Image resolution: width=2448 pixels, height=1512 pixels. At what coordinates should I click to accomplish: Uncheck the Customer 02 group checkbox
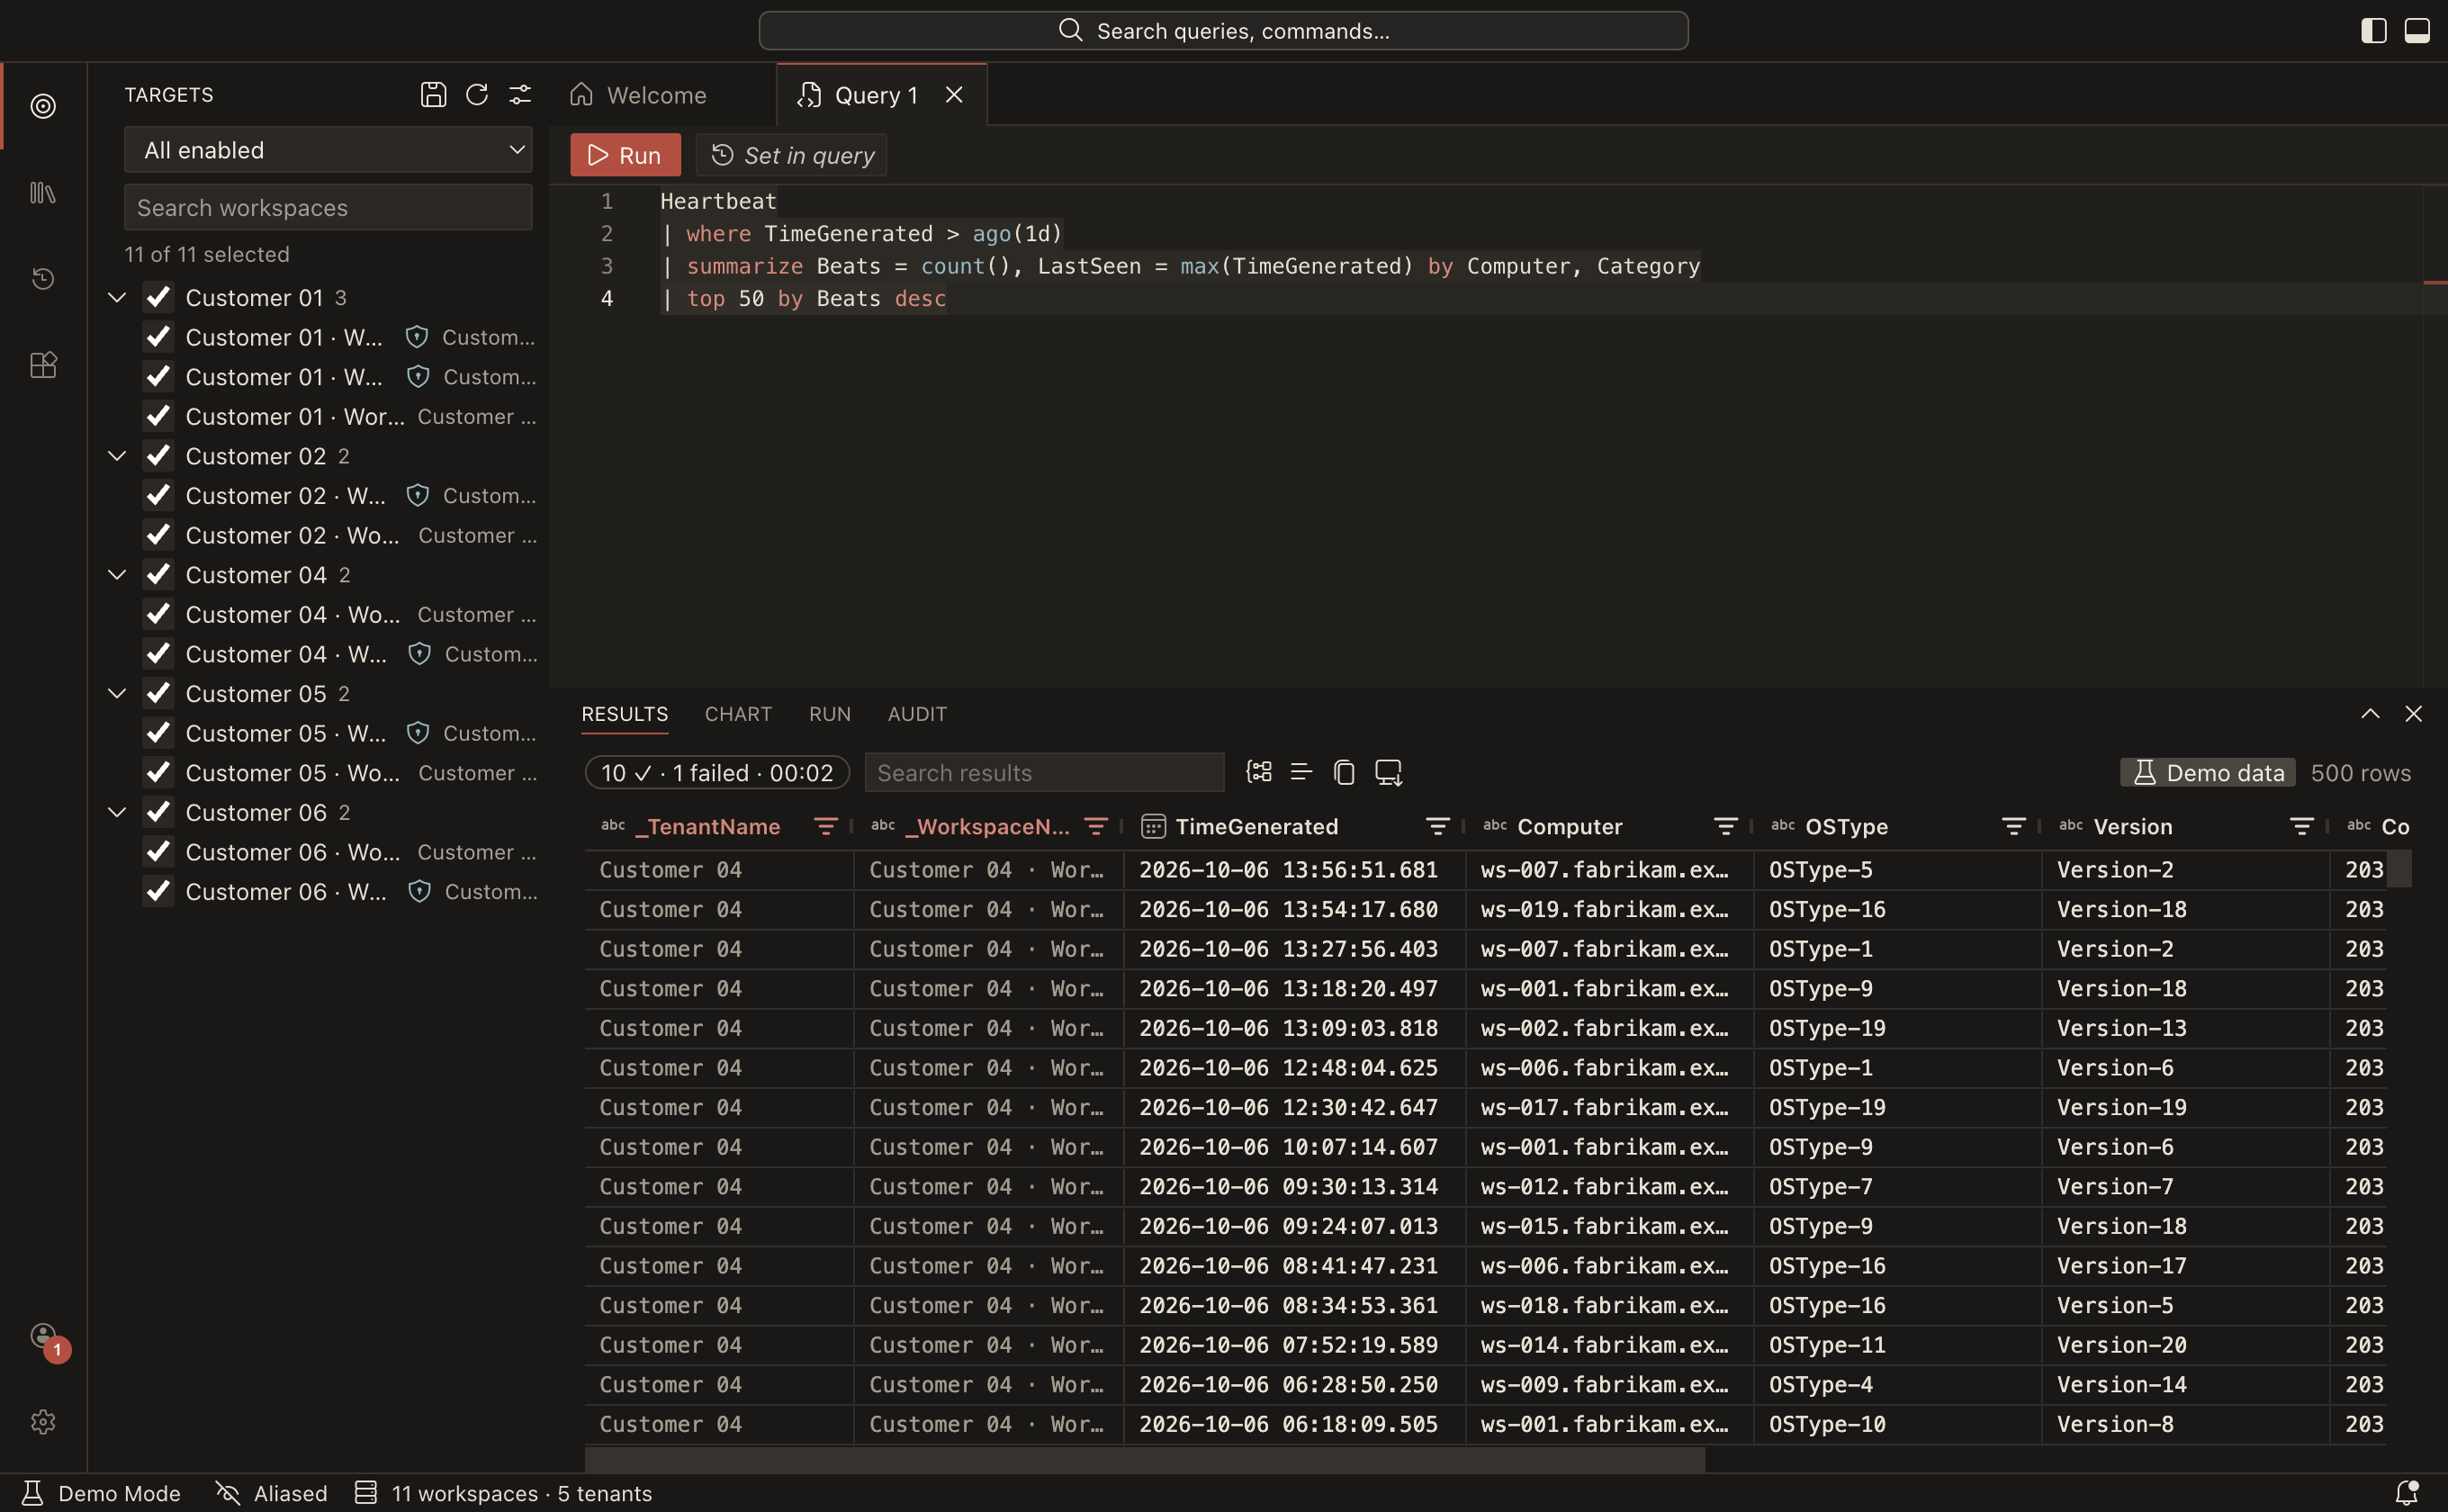(159, 455)
